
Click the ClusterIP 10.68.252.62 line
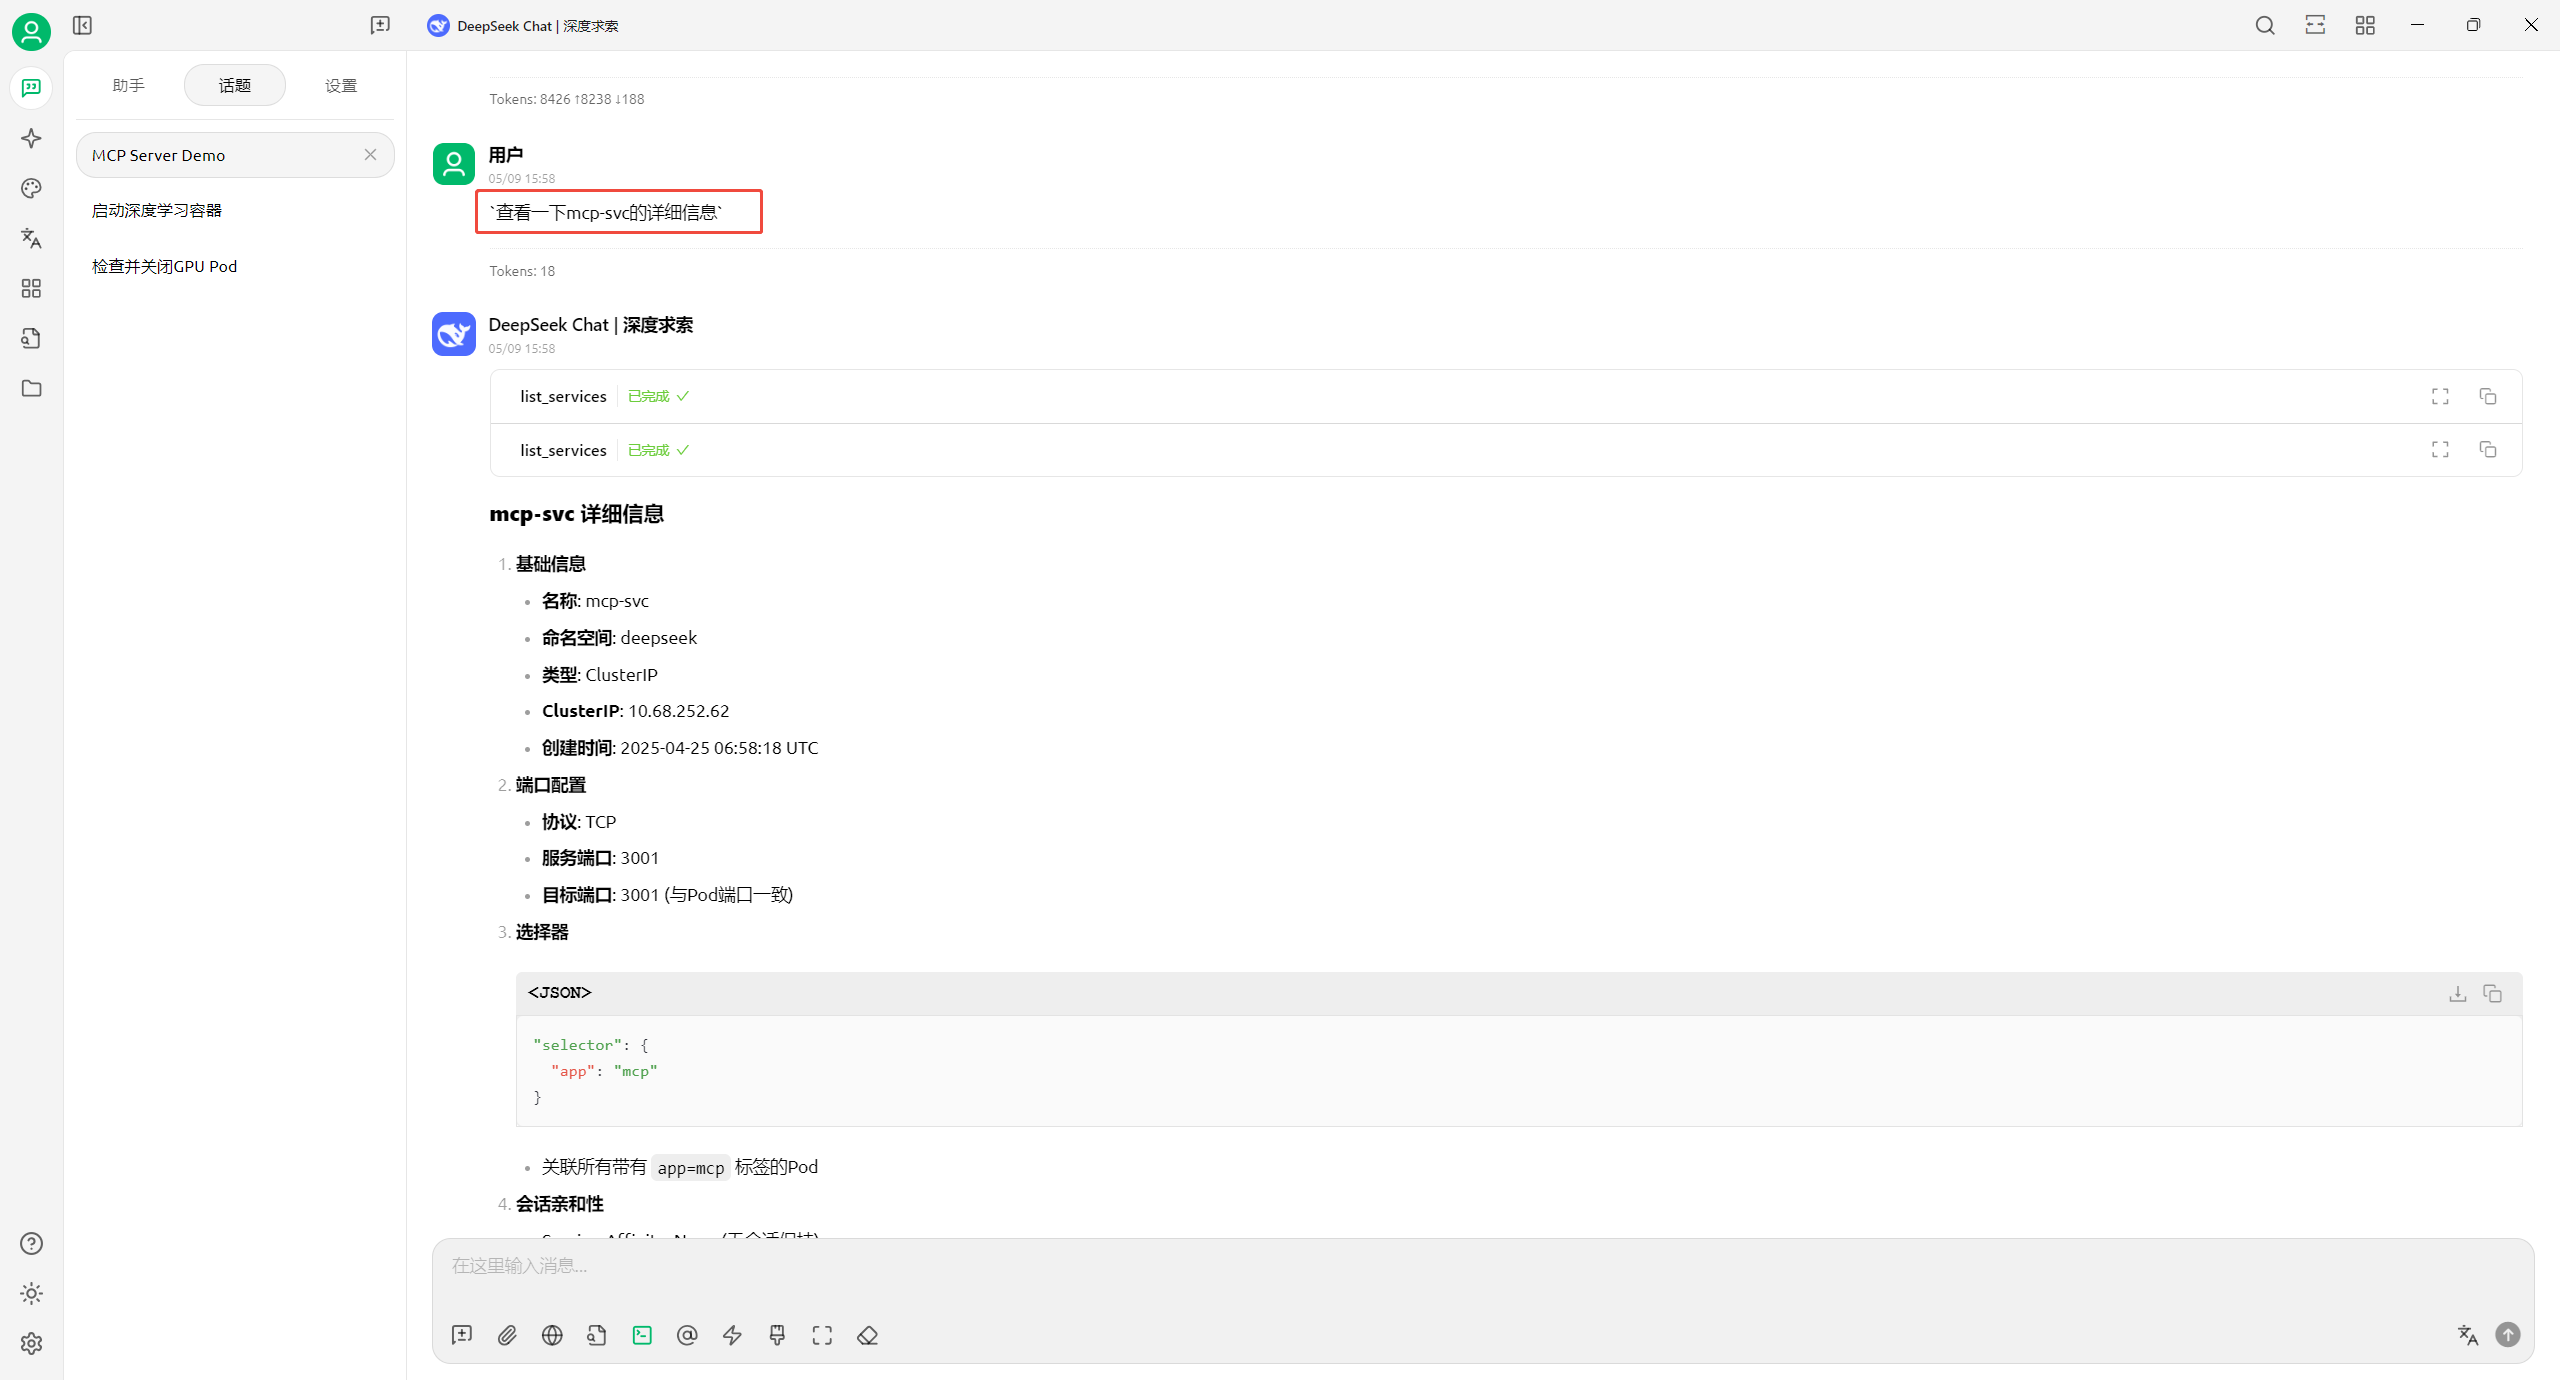(x=635, y=711)
